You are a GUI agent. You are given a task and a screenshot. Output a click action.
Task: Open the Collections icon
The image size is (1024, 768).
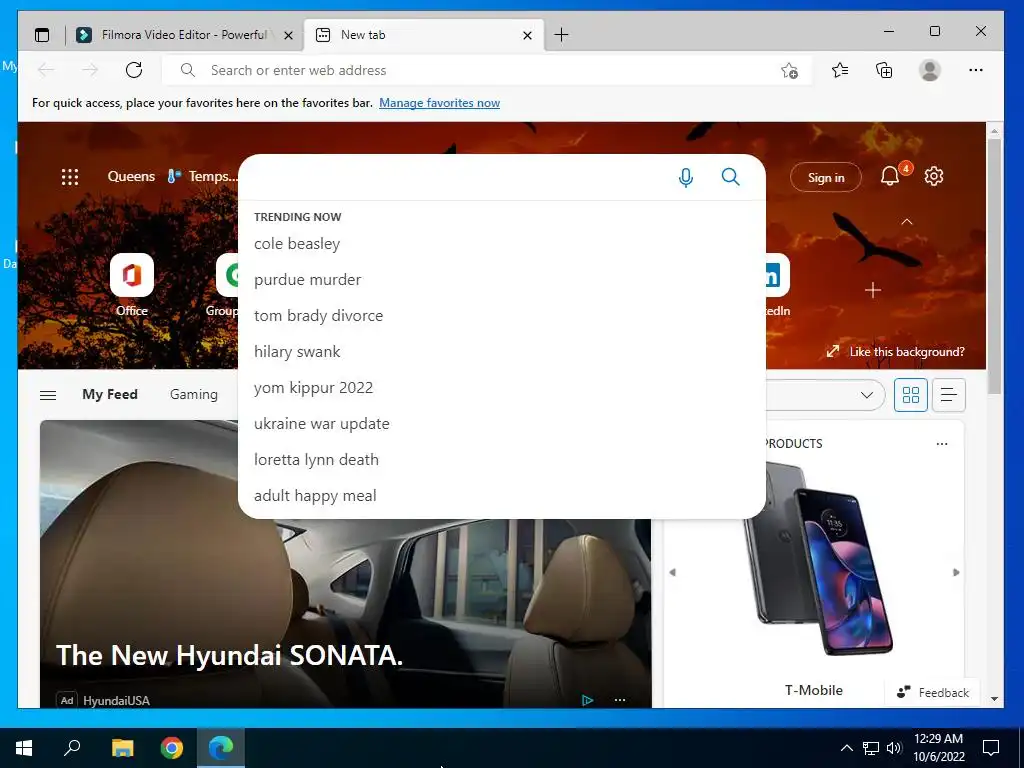pyautogui.click(x=884, y=70)
